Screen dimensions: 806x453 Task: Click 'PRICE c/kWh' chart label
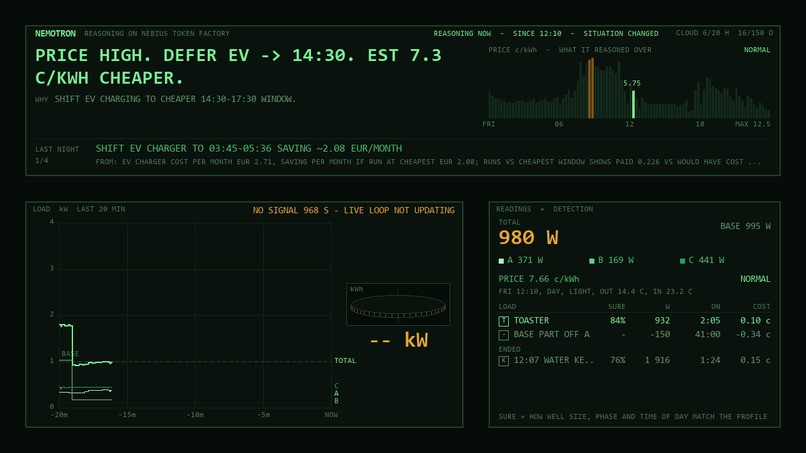(x=512, y=50)
